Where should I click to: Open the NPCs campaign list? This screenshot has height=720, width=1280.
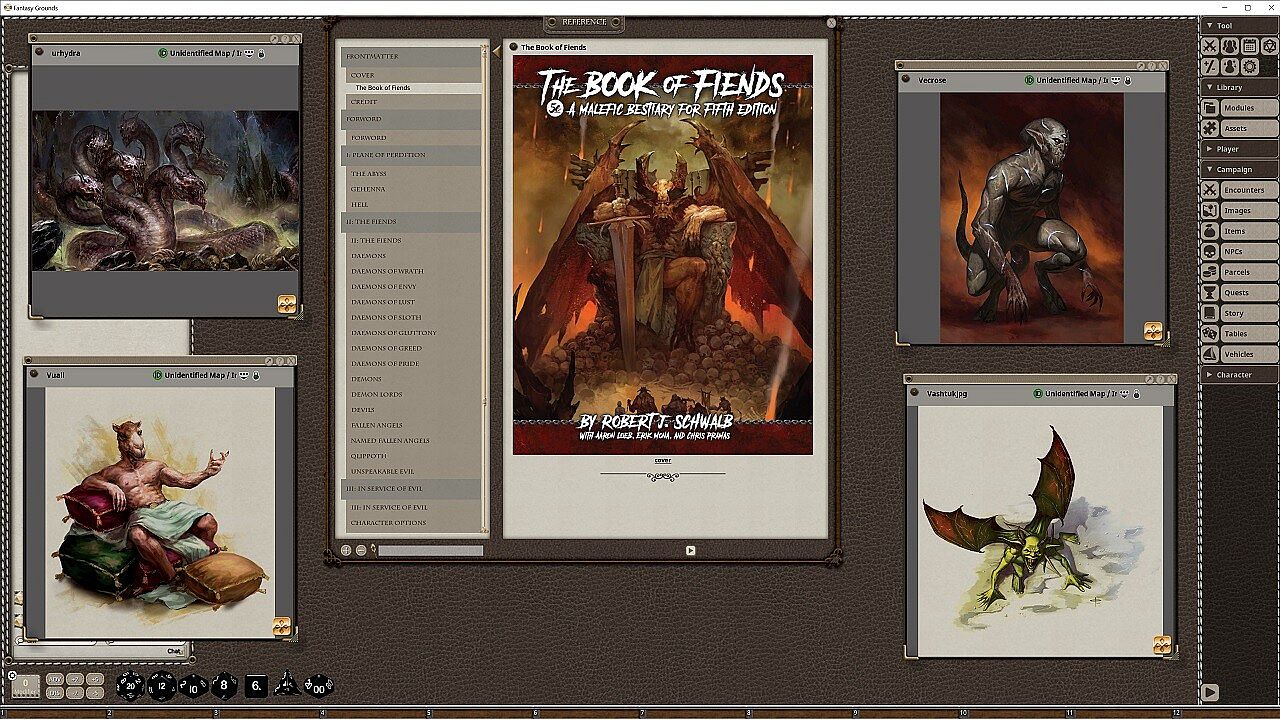point(1239,252)
